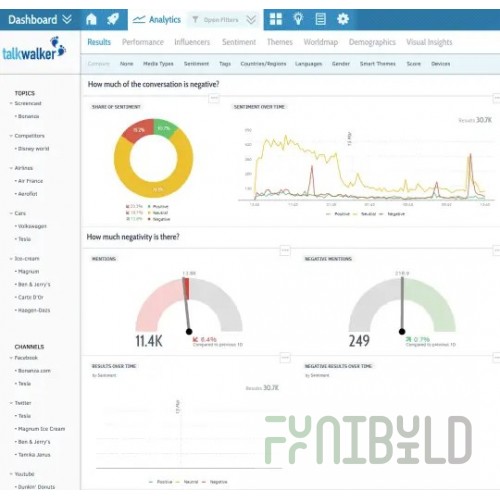This screenshot has height=500, width=500.
Task: Compare by Media Types
Action: 158,64
